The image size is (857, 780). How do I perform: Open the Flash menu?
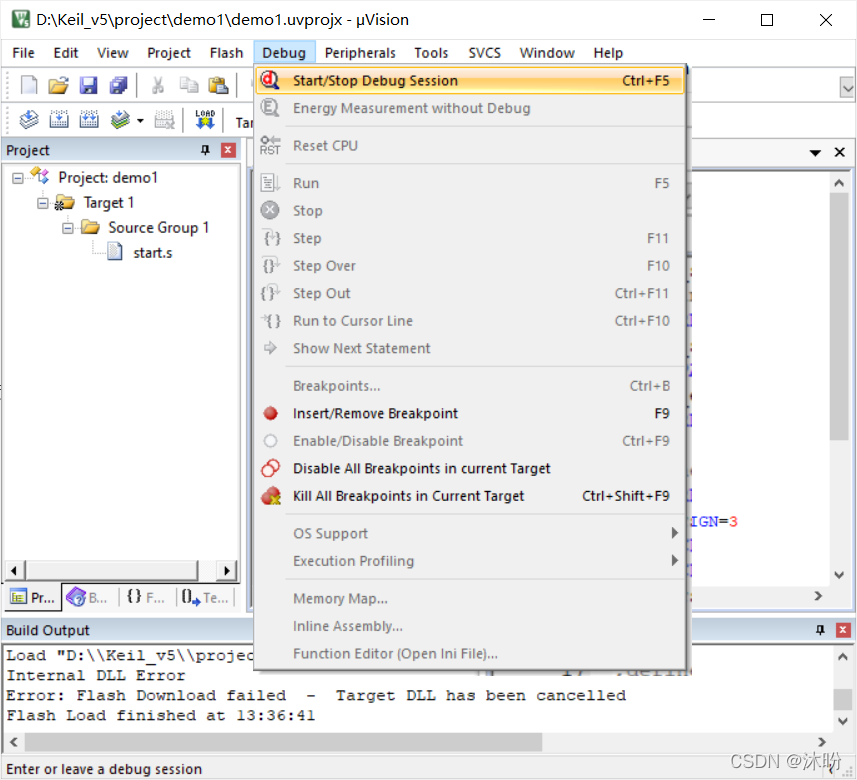[x=226, y=53]
